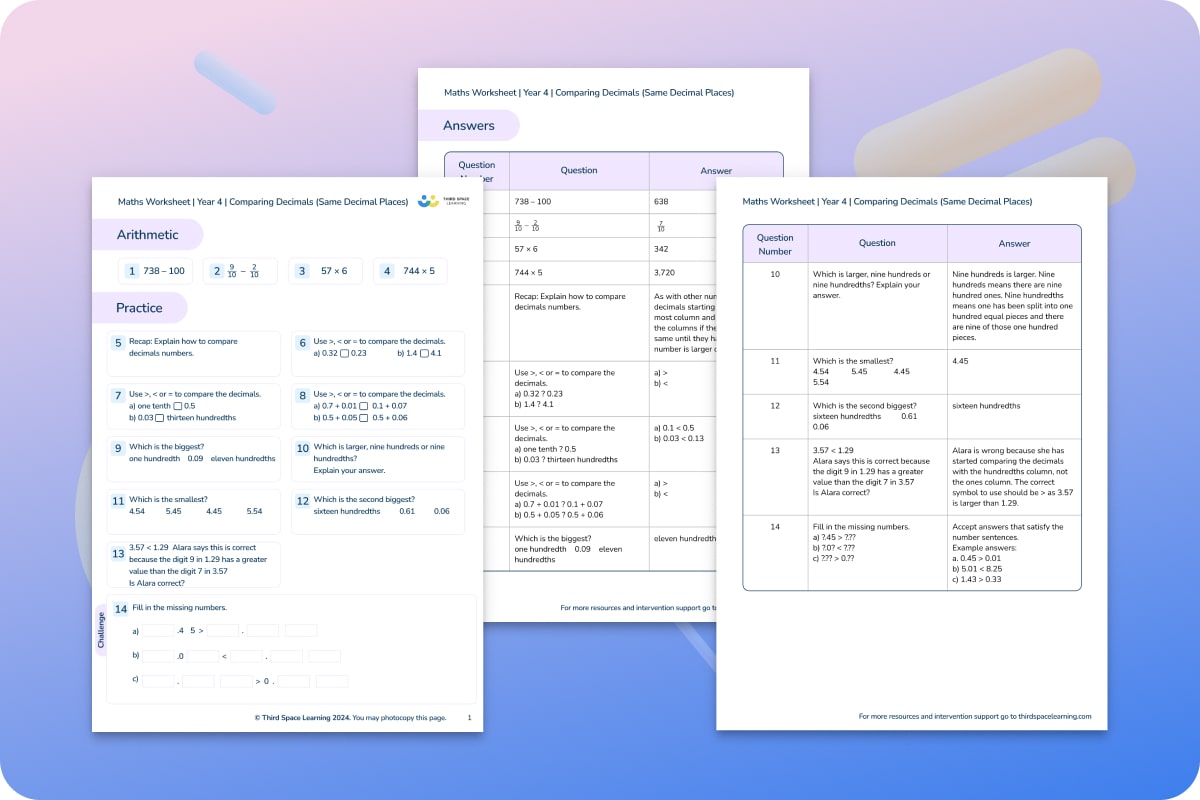Click question 1 '738 – 100' on the worksheet page
The width and height of the screenshot is (1200, 800).
click(157, 271)
